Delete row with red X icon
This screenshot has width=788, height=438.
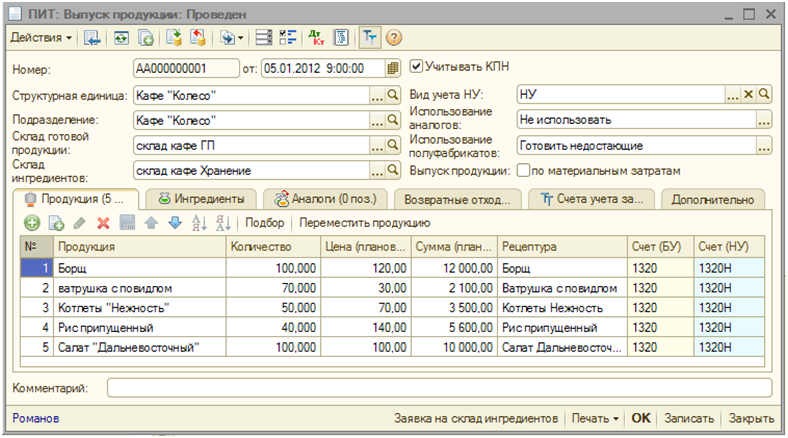coord(103,223)
